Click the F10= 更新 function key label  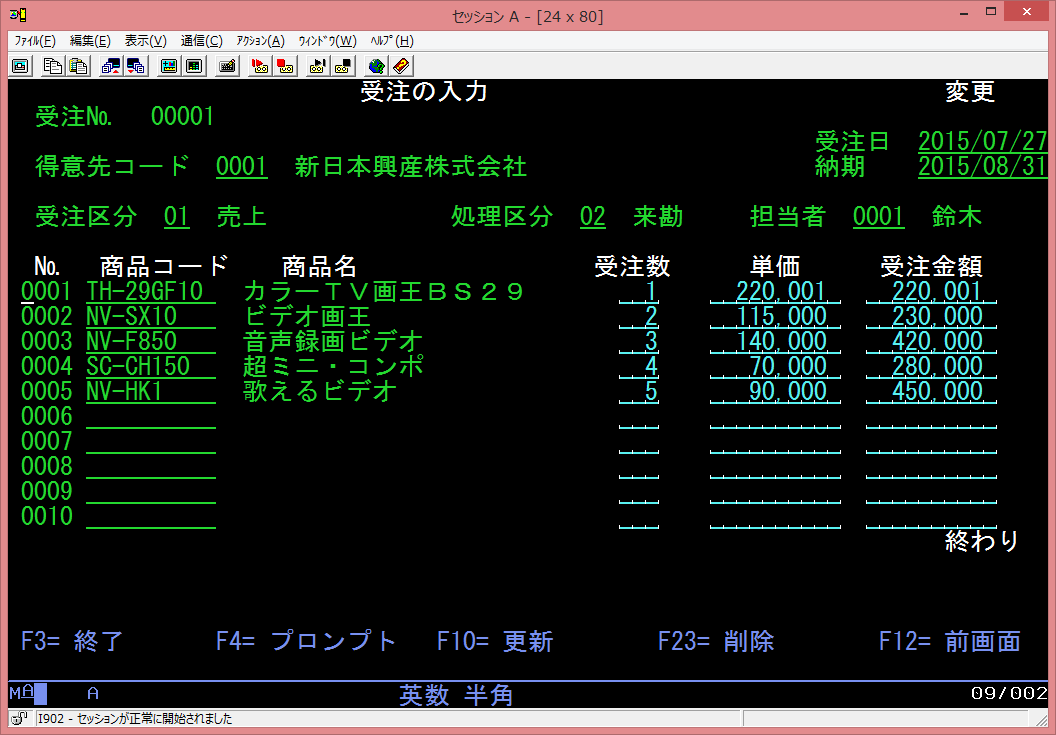[x=494, y=642]
